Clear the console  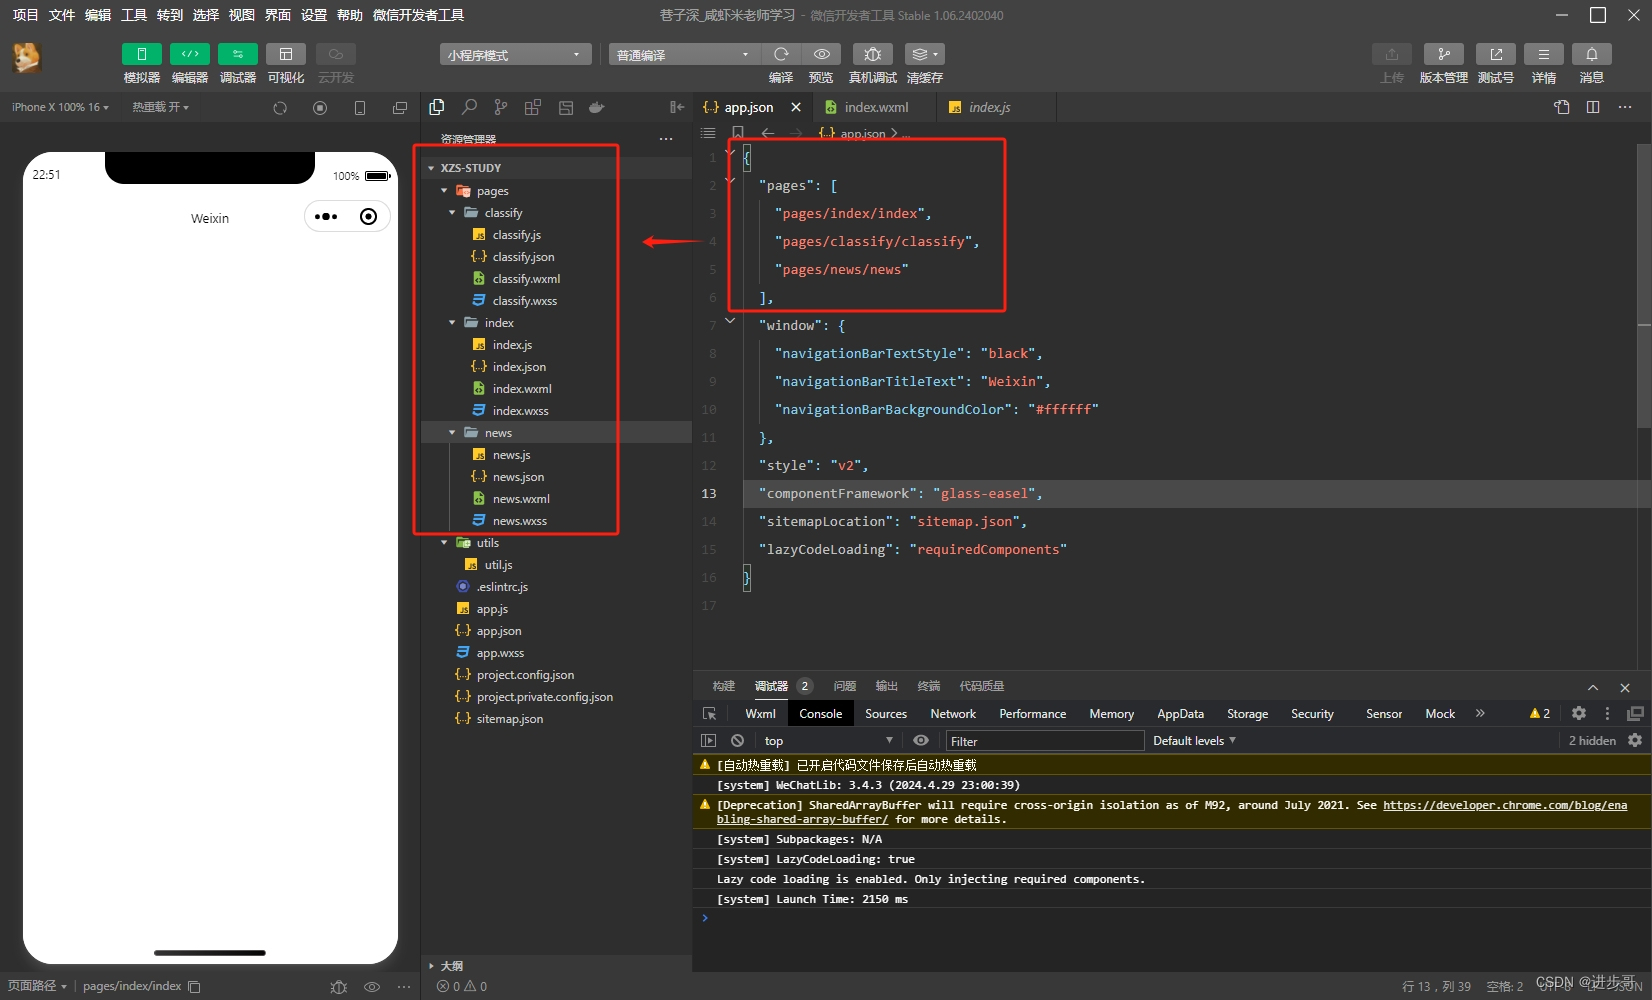pyautogui.click(x=737, y=741)
